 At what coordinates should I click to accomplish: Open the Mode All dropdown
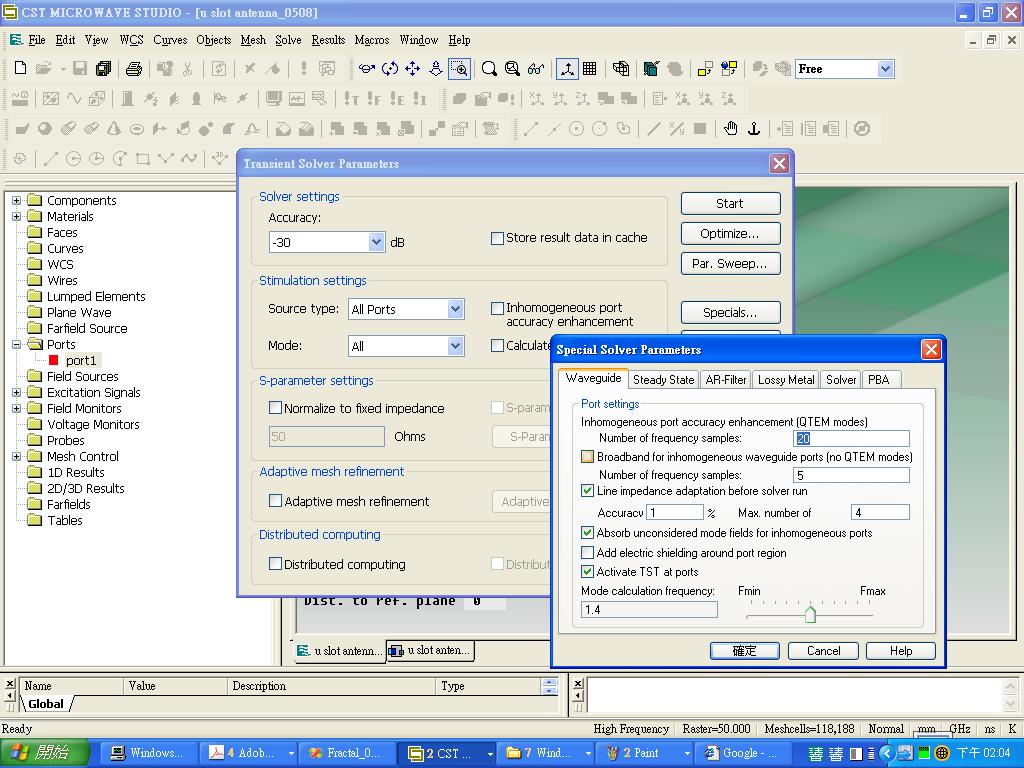[455, 346]
